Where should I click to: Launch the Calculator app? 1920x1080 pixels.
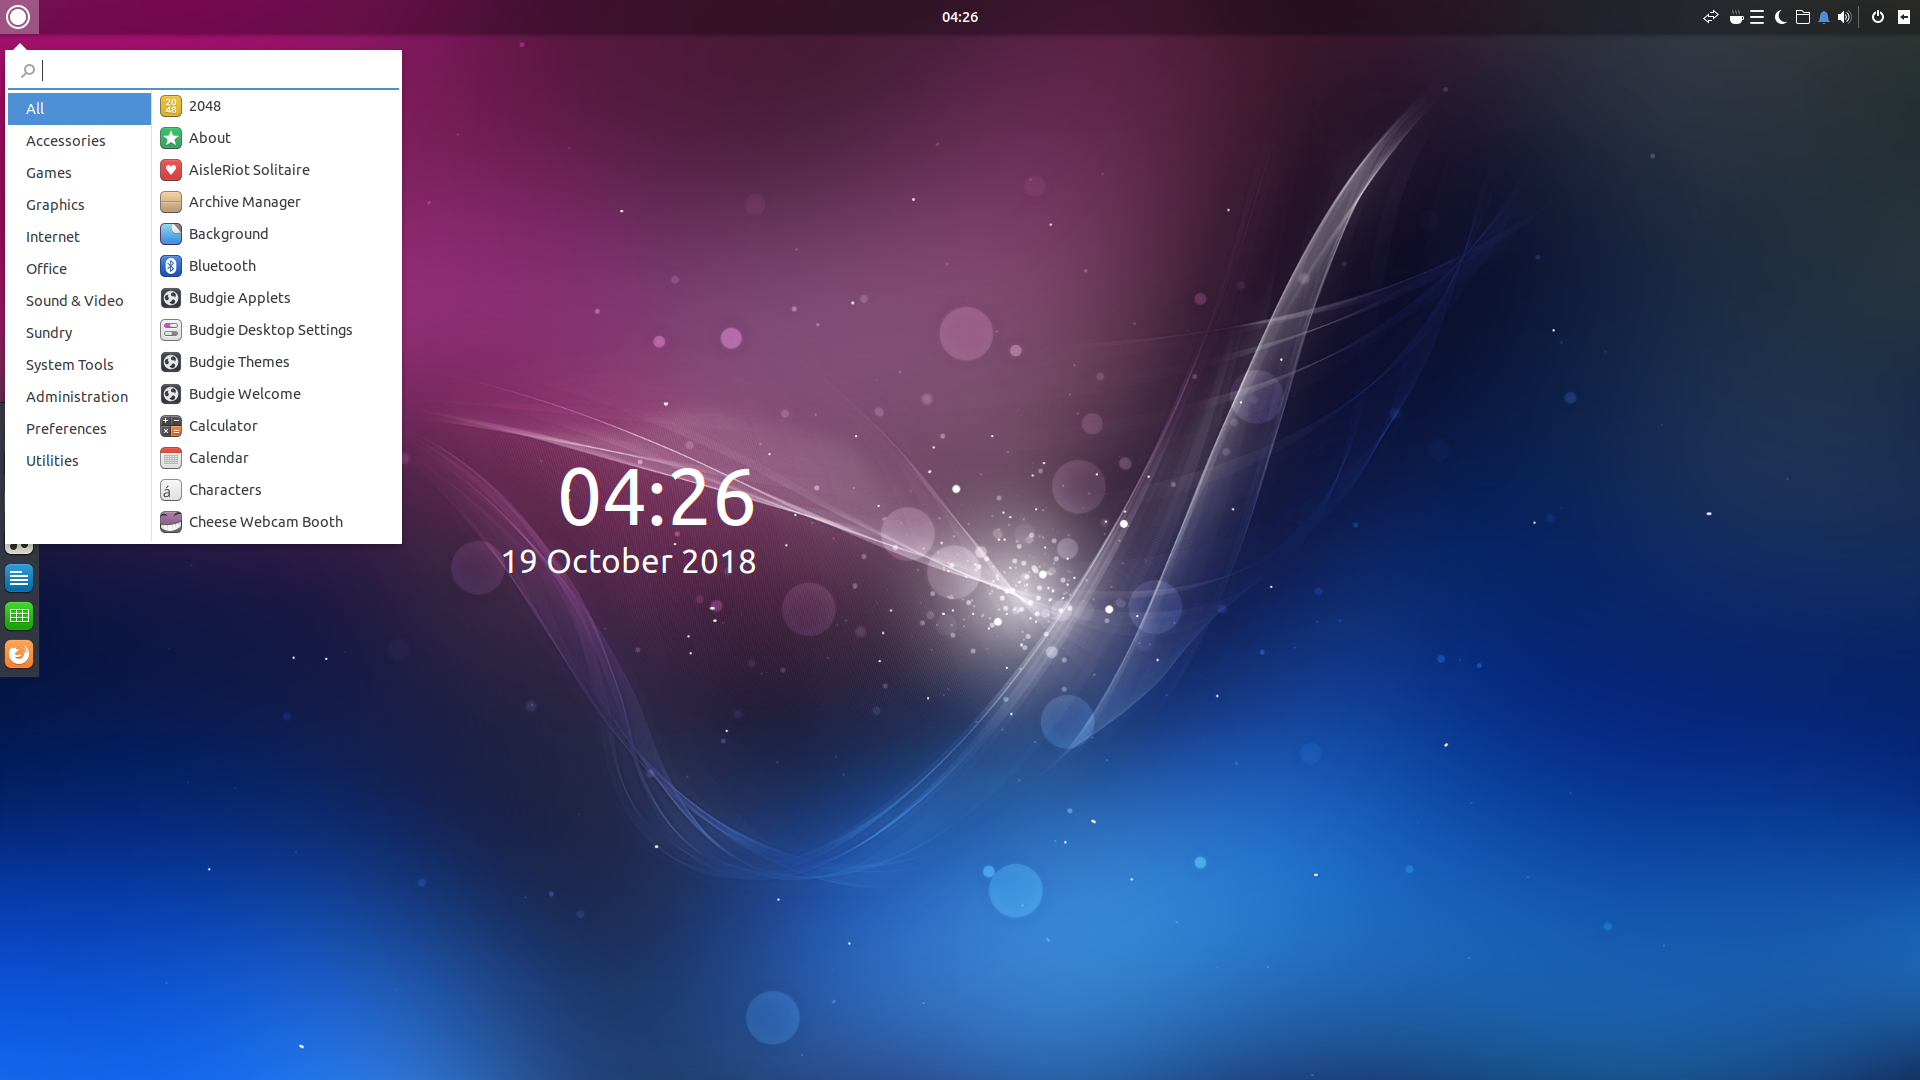[x=277, y=426]
